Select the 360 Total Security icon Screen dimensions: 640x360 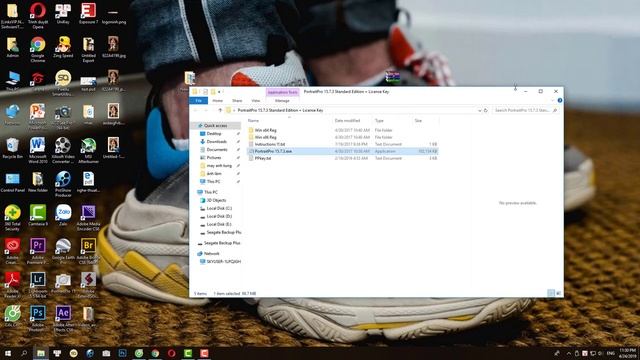click(12, 218)
